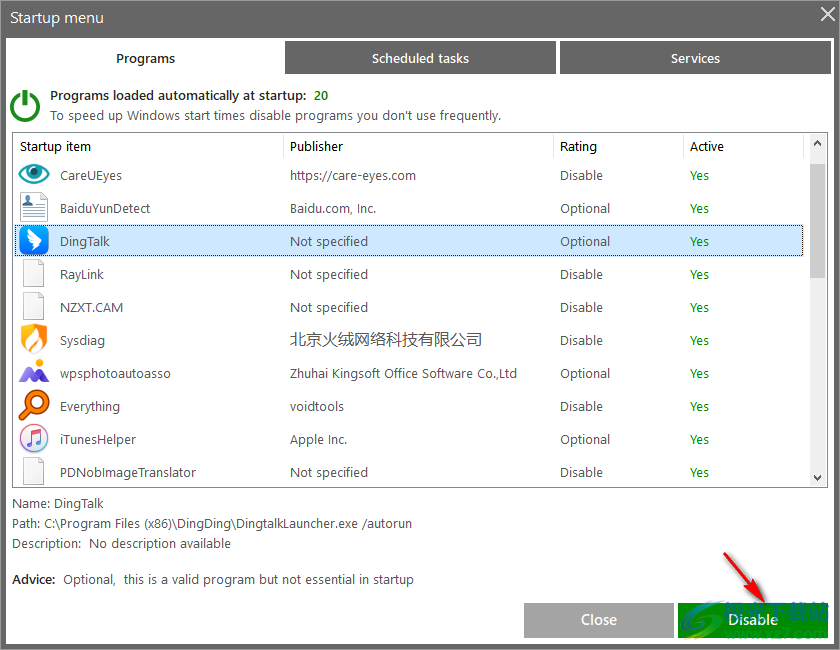The width and height of the screenshot is (840, 650).
Task: Select the Everything entry
Action: pyautogui.click(x=89, y=407)
